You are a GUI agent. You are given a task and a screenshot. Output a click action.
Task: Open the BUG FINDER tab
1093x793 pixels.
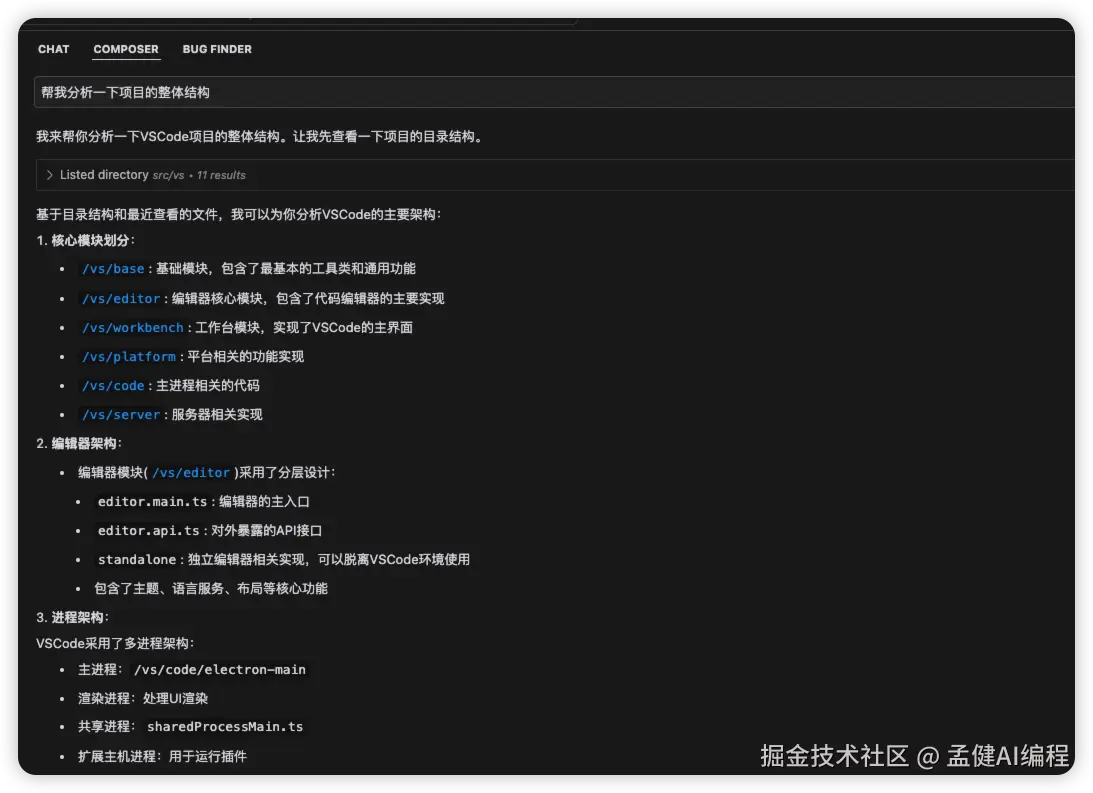coord(217,49)
